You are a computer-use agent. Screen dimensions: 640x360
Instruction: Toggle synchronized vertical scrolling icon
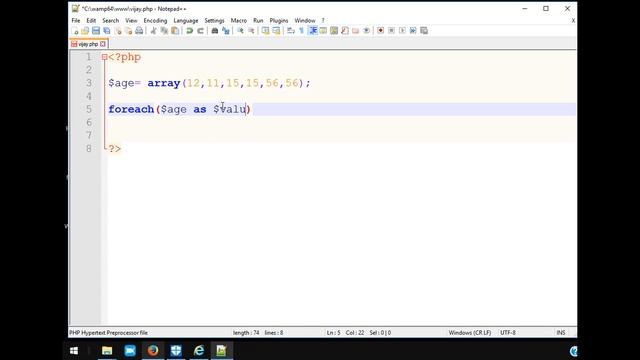pyautogui.click(x=266, y=31)
